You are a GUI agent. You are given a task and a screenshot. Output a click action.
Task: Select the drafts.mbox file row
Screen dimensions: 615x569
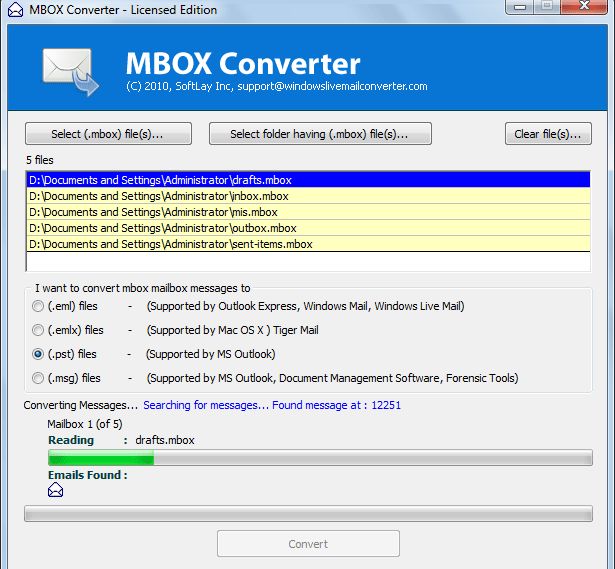(x=308, y=180)
